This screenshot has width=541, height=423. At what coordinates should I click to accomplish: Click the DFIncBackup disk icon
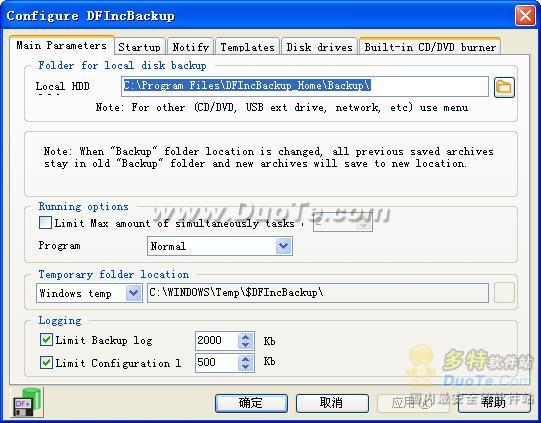(28, 402)
